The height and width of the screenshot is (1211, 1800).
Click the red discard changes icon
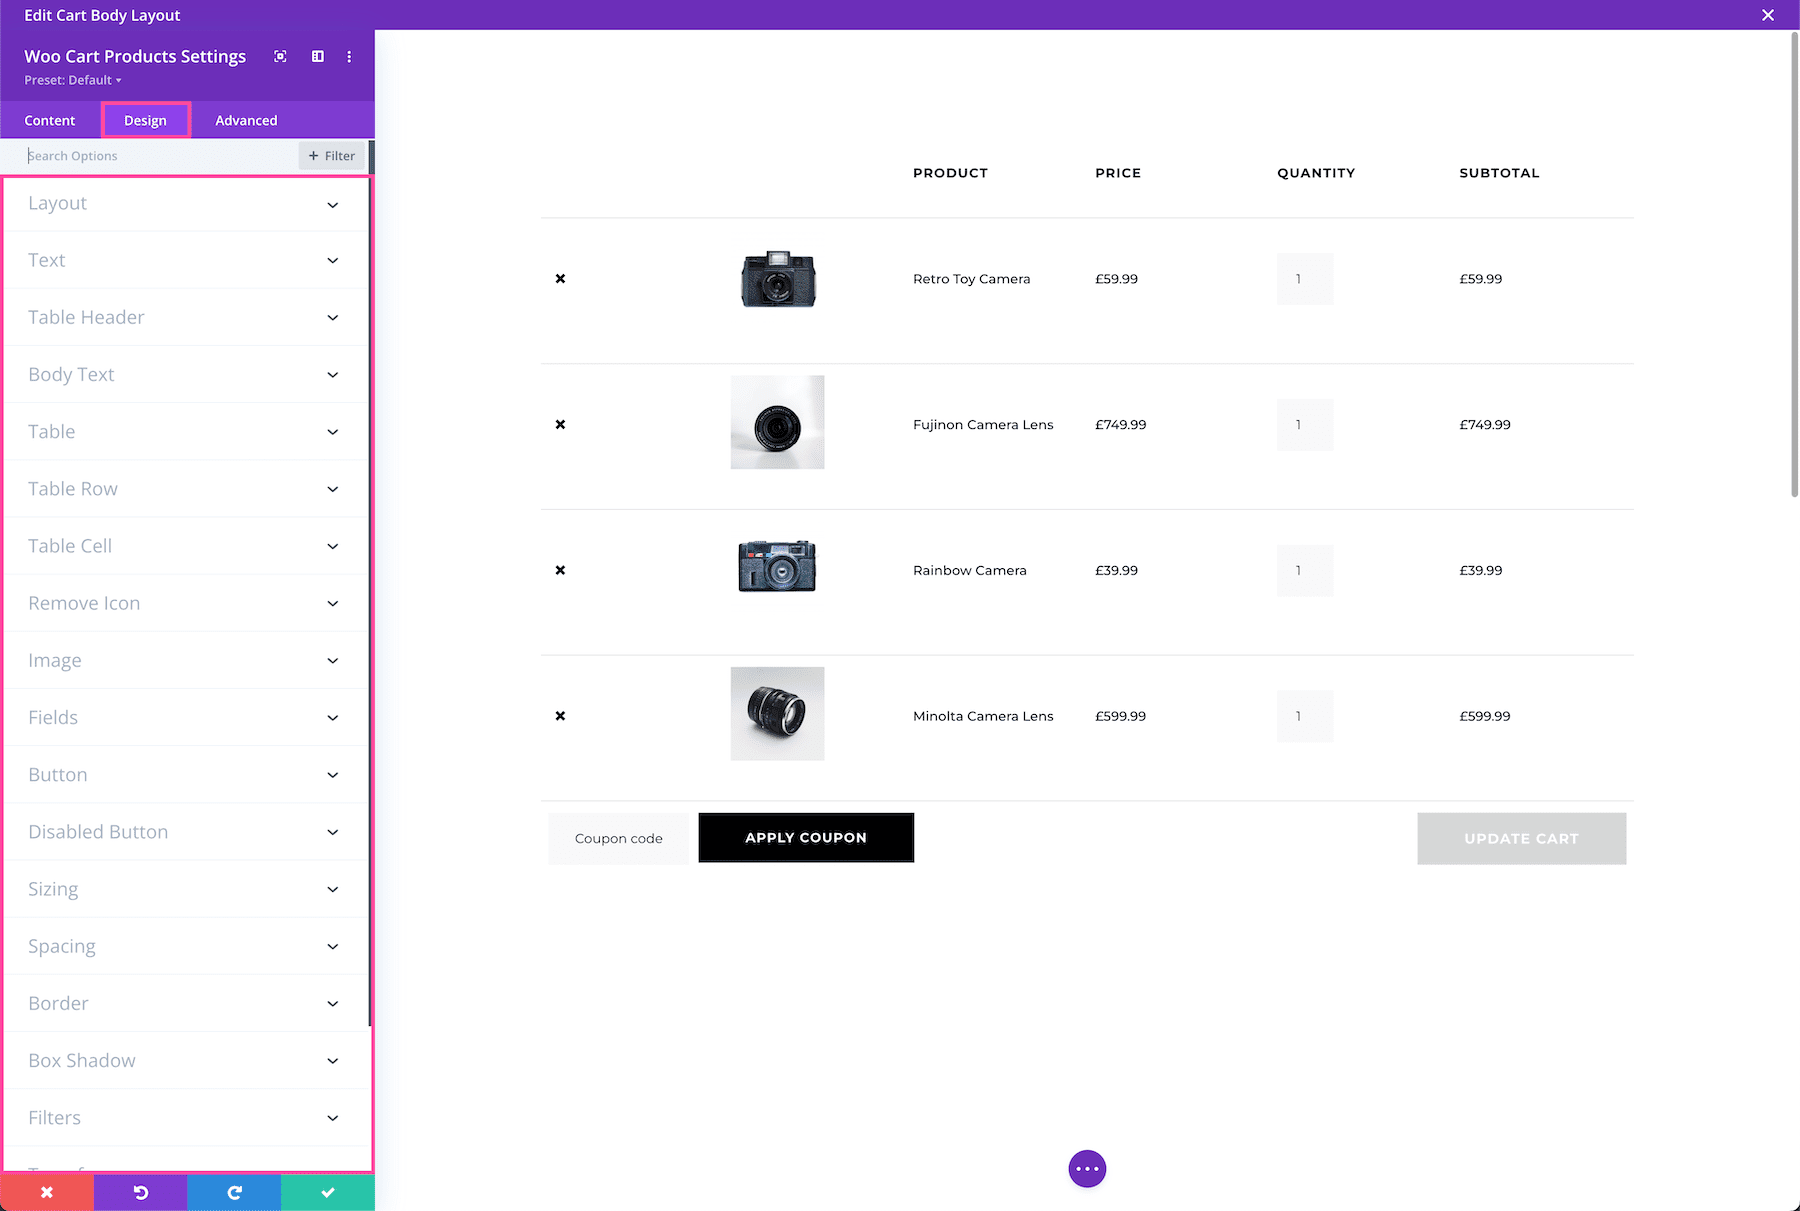point(47,1192)
